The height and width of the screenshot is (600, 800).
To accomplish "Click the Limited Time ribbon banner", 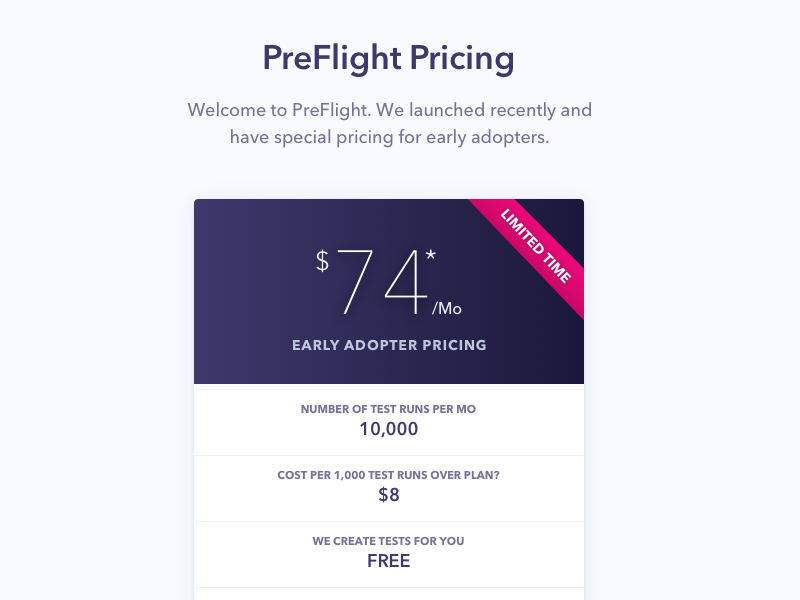I will click(x=536, y=245).
